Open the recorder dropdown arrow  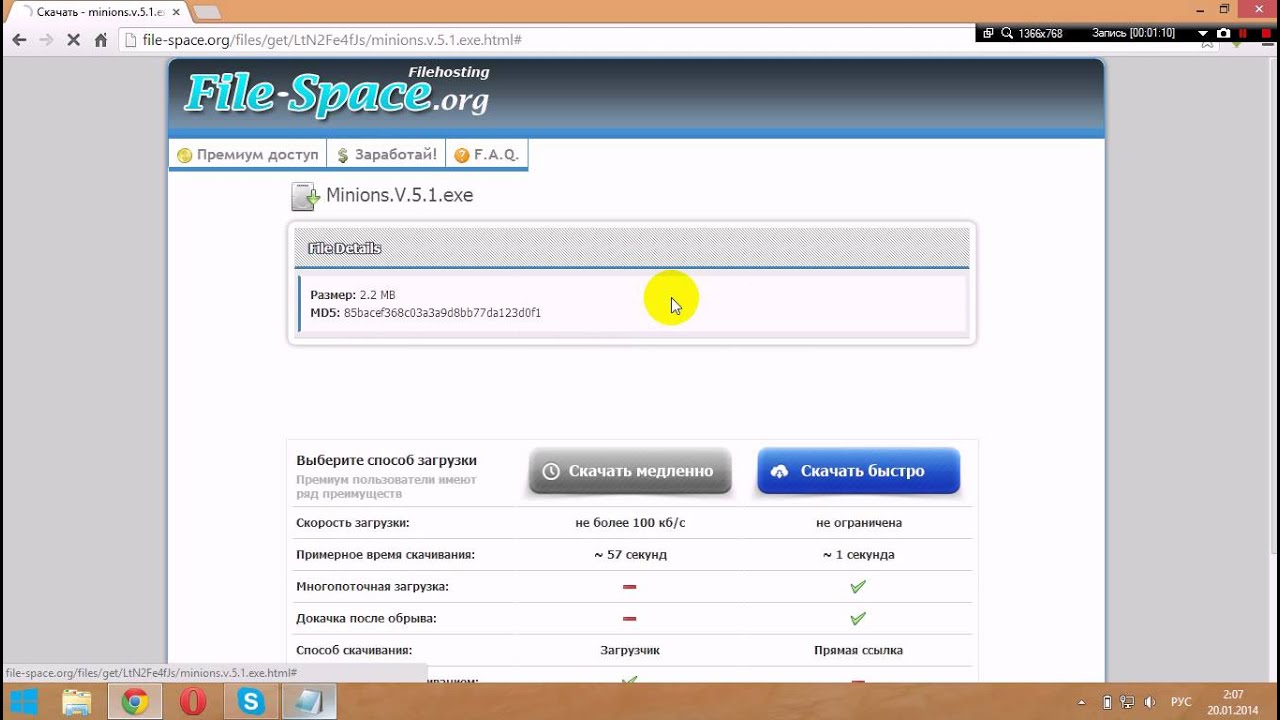pos(1203,33)
